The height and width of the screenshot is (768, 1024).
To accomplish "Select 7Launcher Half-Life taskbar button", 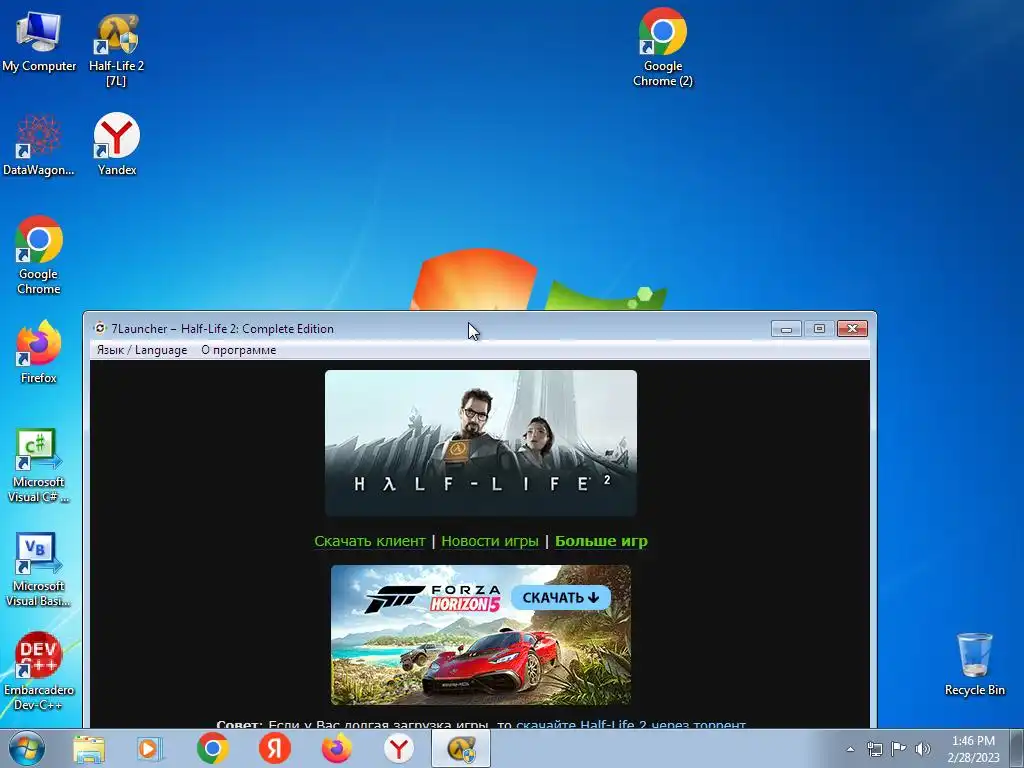I will point(460,748).
